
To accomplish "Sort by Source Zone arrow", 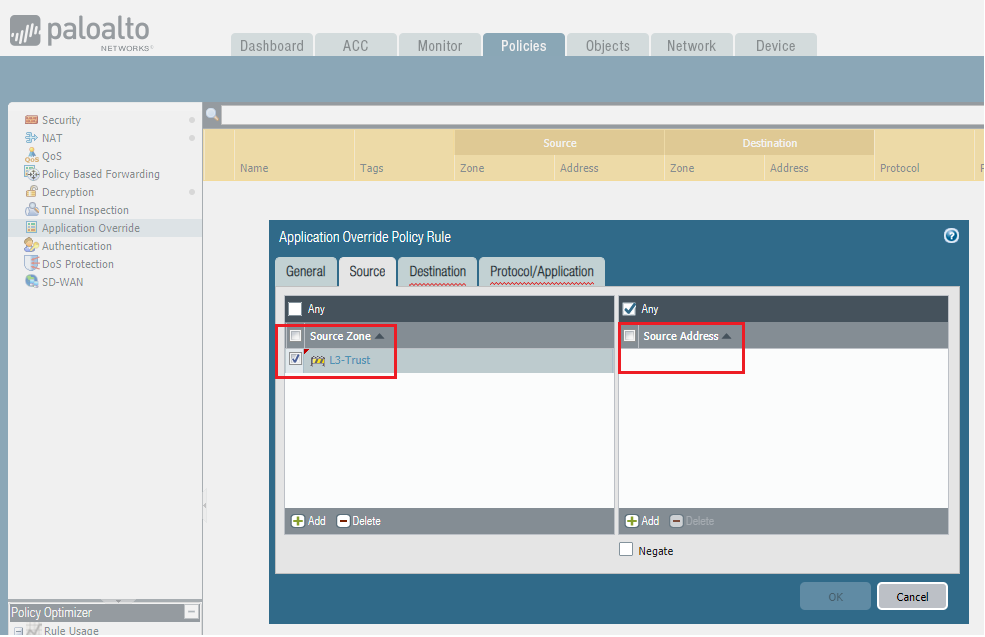I will click(x=379, y=336).
